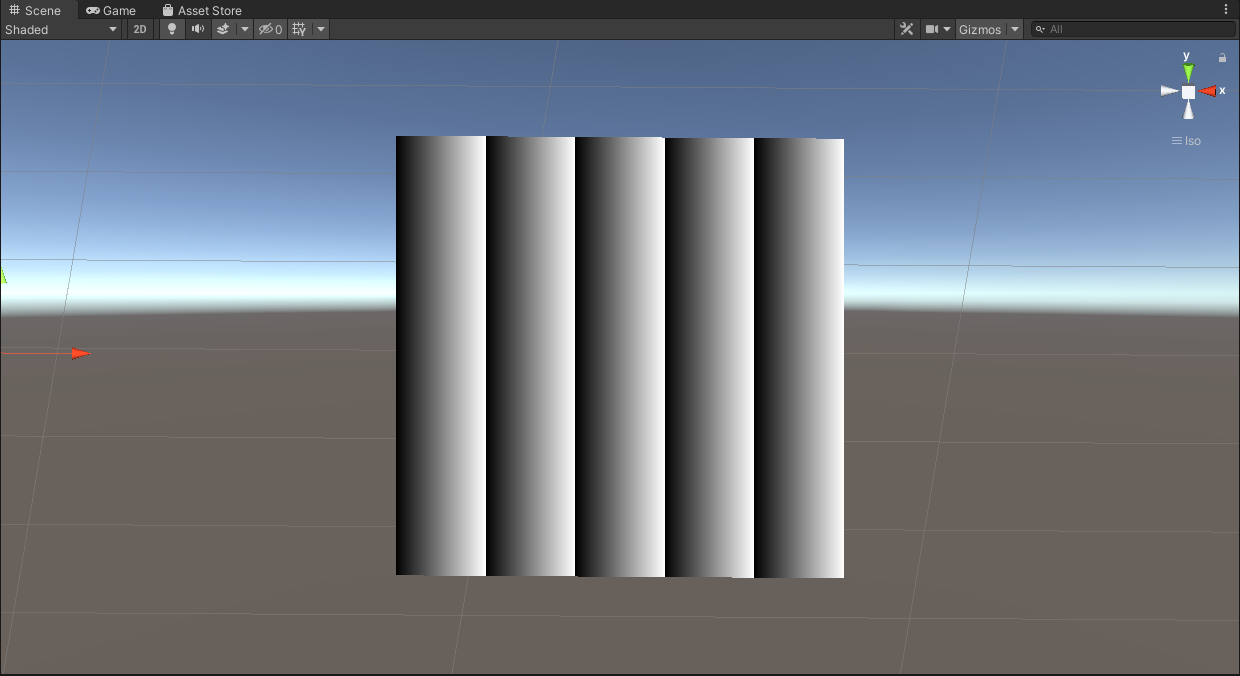Screen dimensions: 1240x676
Task: Switch to the Game tab
Action: tap(110, 10)
